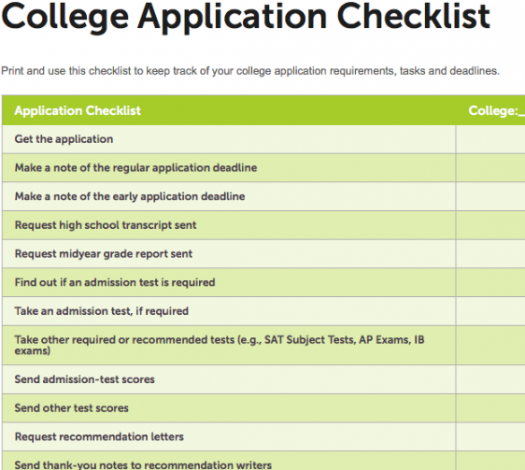The height and width of the screenshot is (470, 525).
Task: Select the Get the application row text
Action: (x=64, y=139)
